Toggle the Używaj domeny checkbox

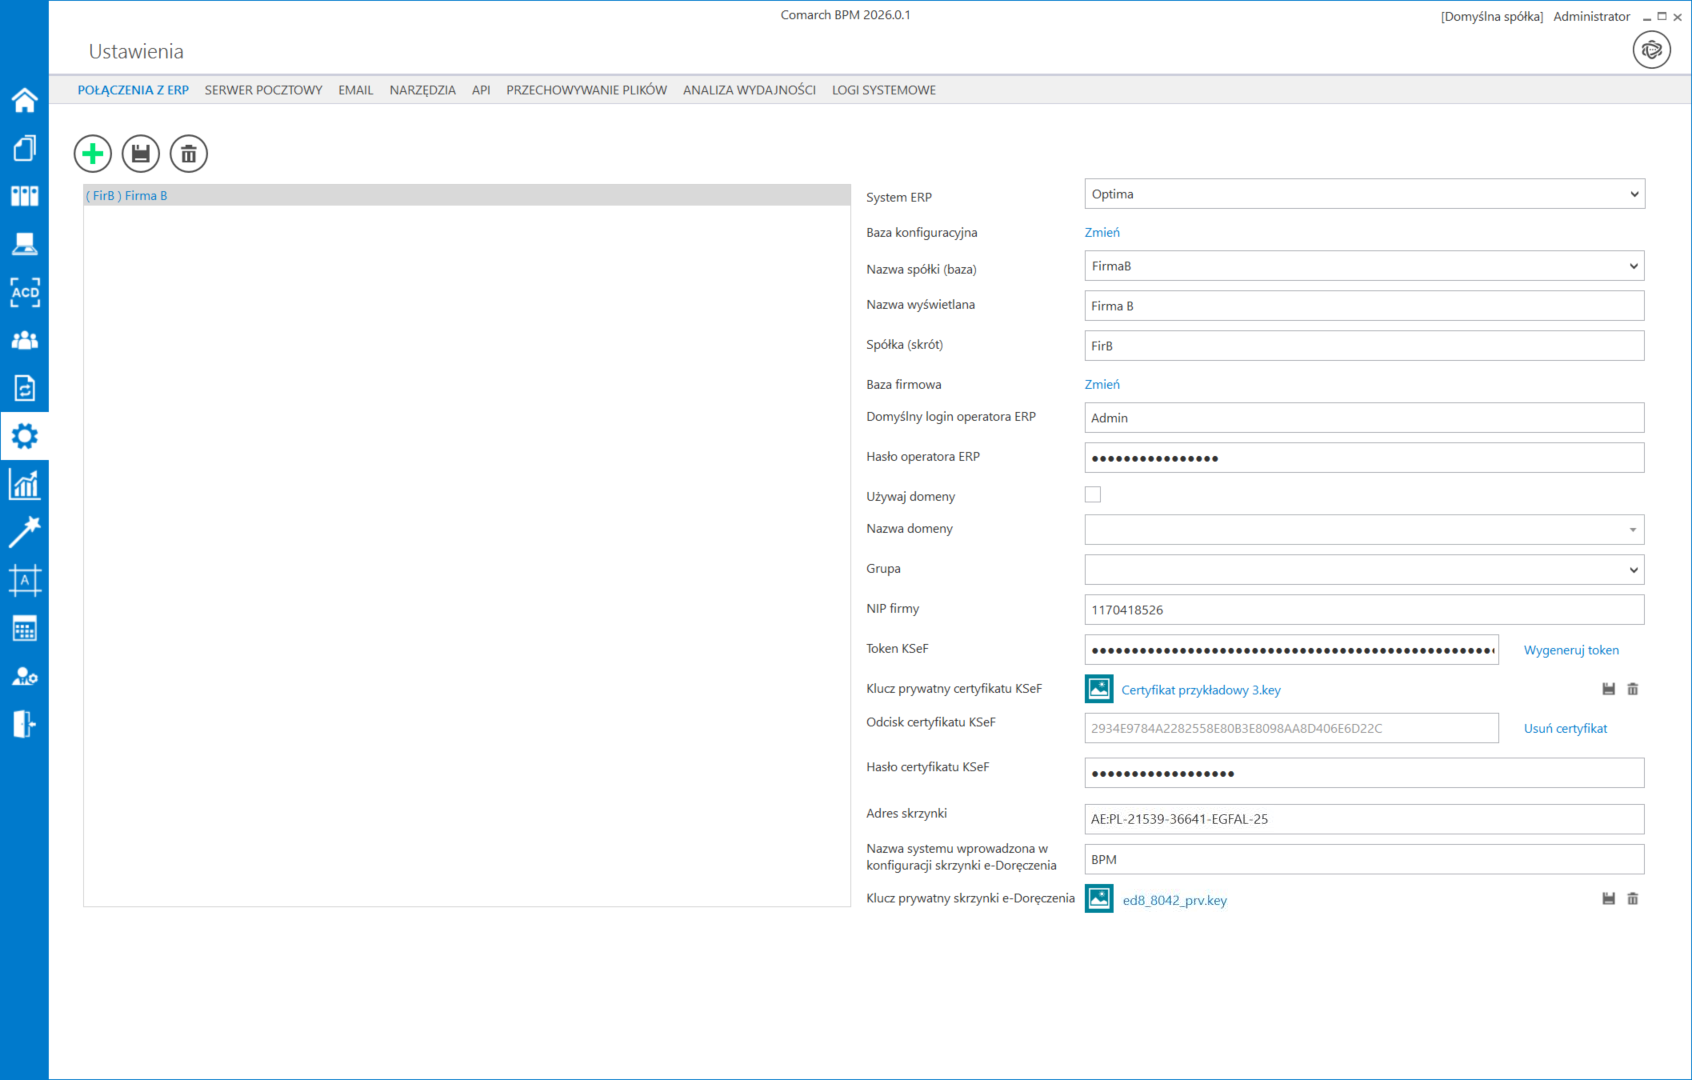[x=1093, y=495]
